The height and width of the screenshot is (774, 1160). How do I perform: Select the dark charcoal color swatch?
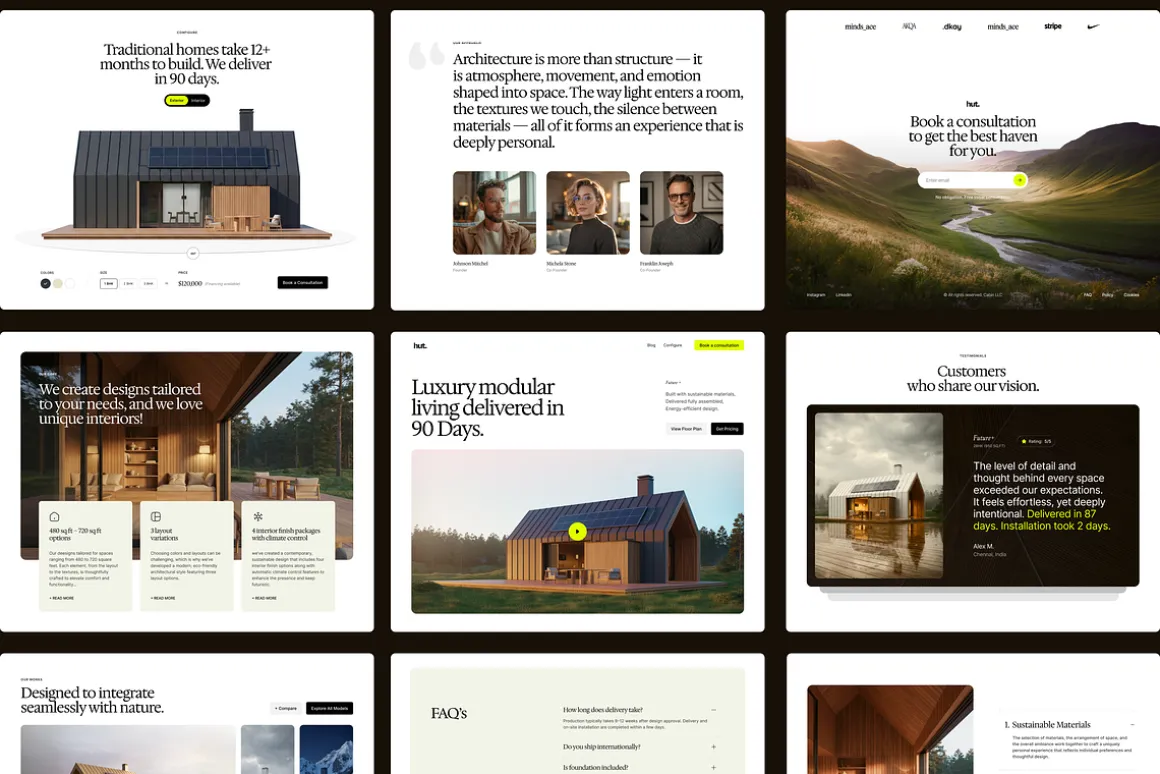45,283
